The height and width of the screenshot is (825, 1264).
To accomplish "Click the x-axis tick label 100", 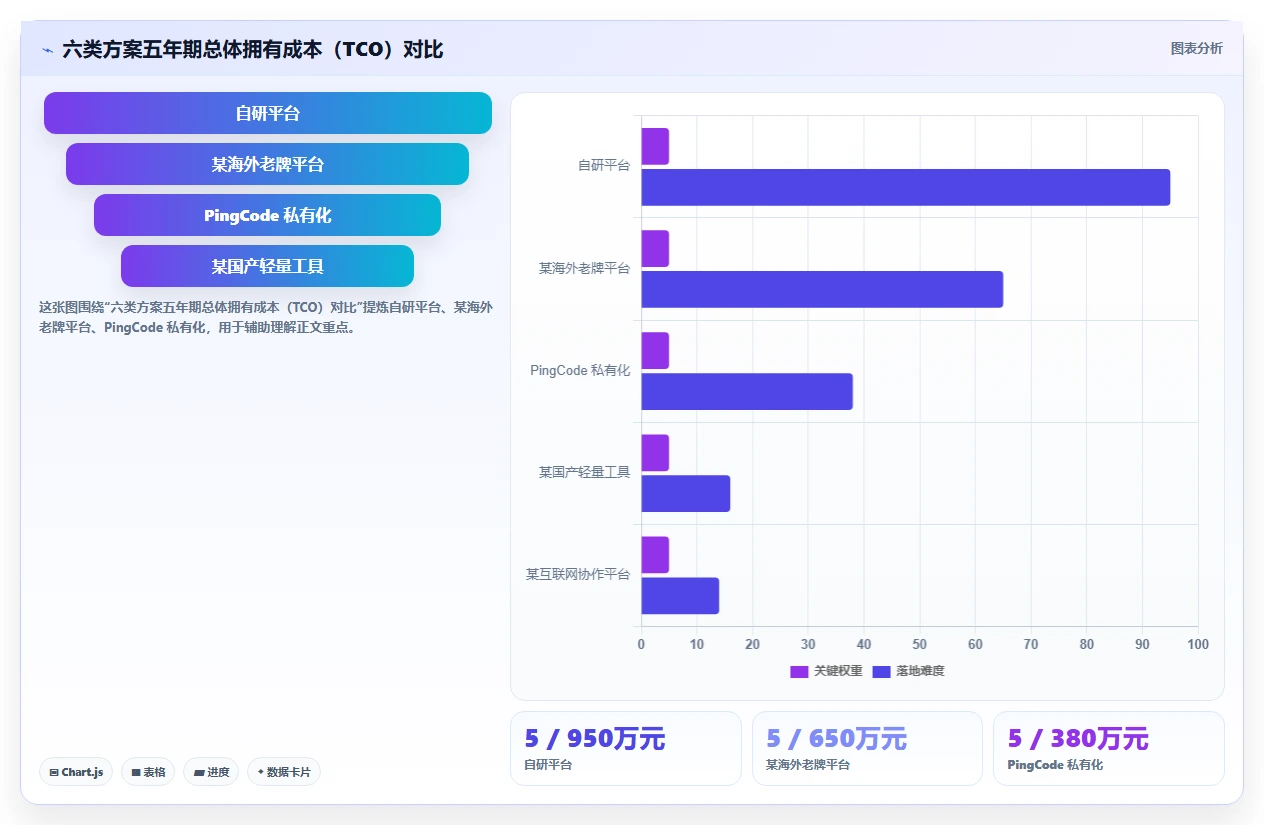I will [1198, 644].
